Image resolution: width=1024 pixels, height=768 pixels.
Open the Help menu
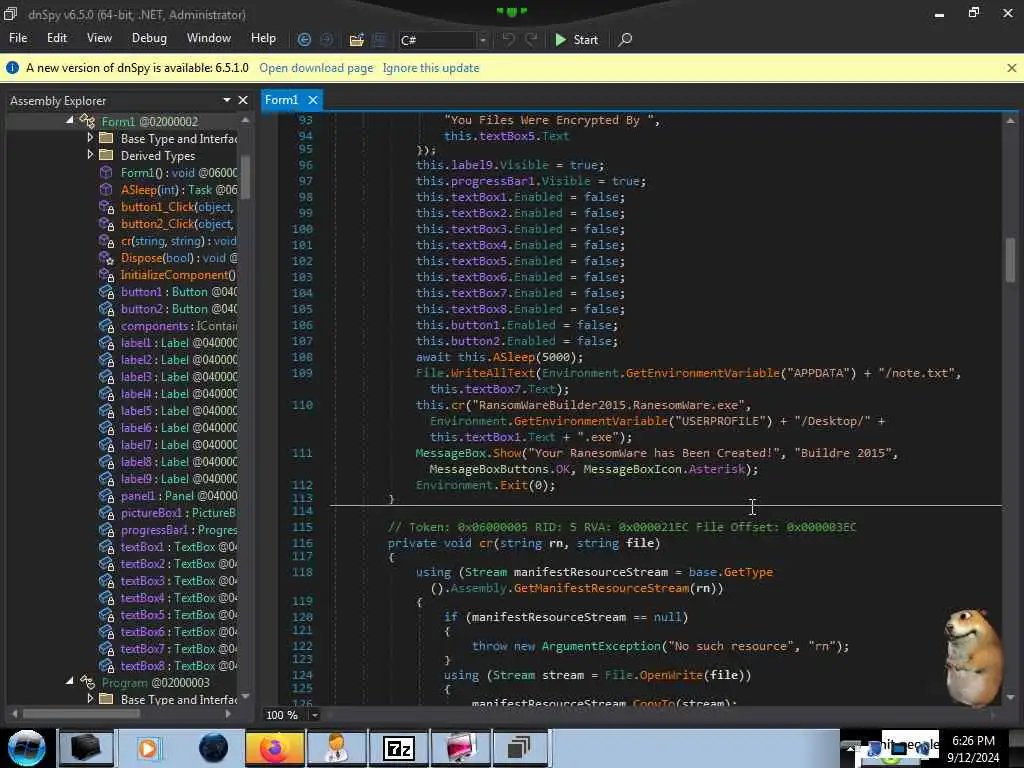click(263, 39)
